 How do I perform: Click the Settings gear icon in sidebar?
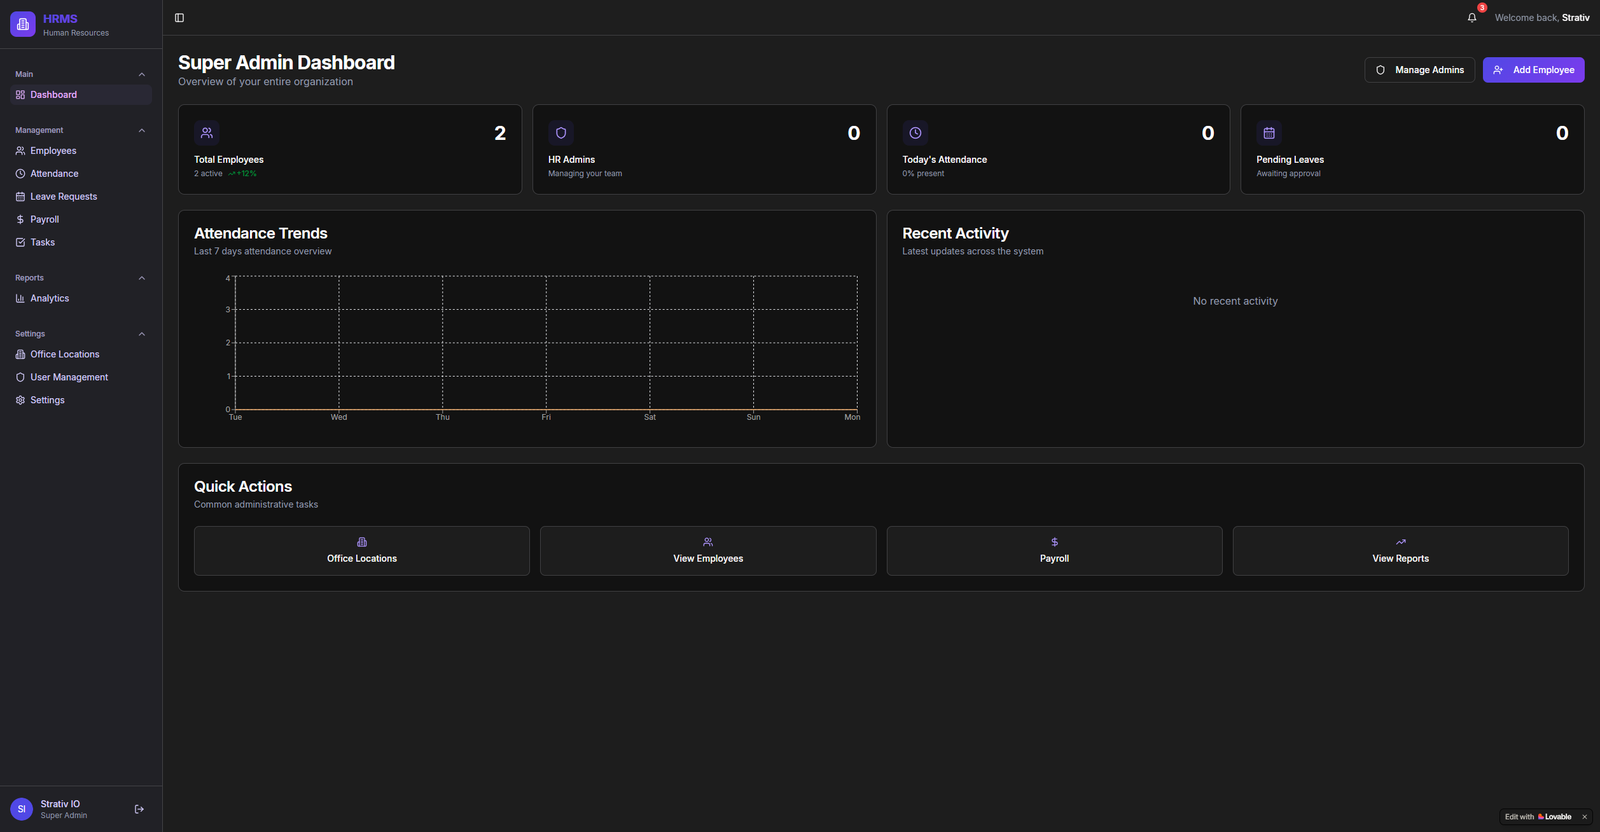[x=20, y=400]
